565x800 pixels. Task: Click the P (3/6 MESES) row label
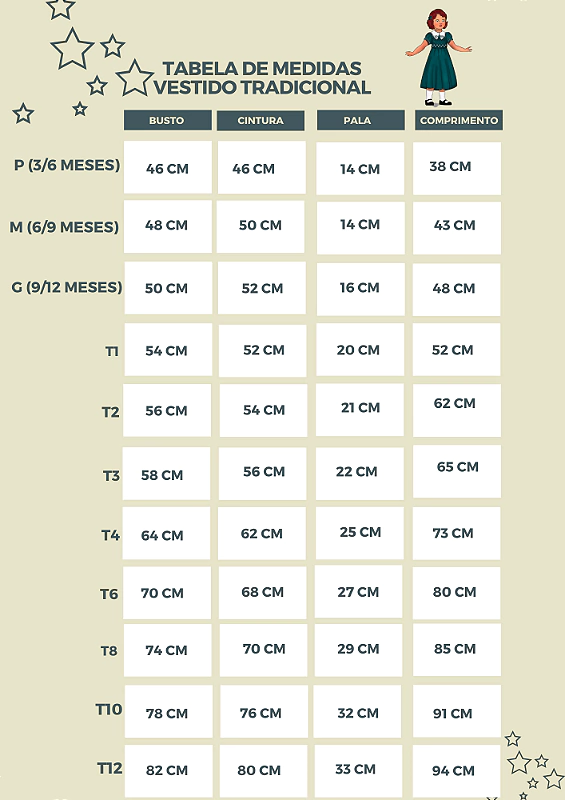(x=67, y=165)
